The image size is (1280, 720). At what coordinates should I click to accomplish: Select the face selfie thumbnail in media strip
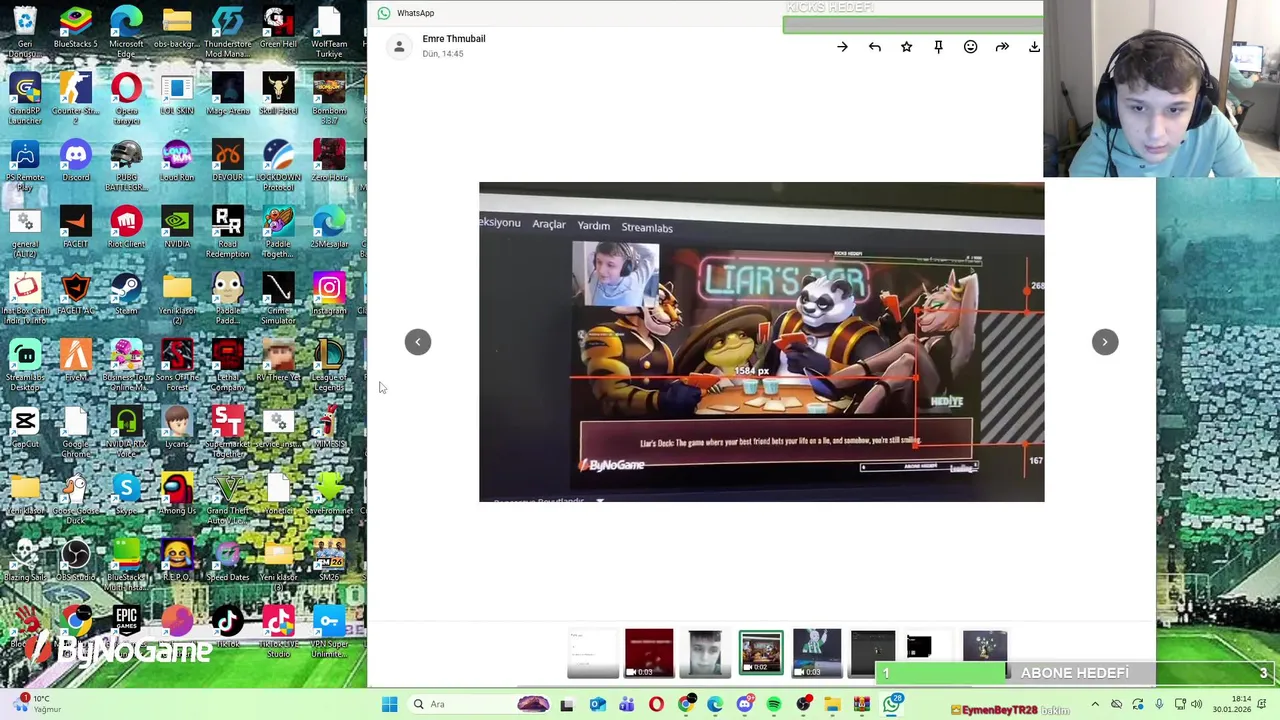(705, 653)
